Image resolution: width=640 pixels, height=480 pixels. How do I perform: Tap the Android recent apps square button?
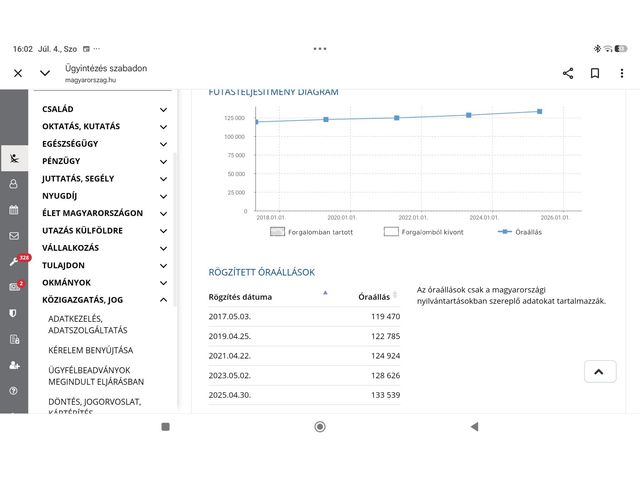click(x=165, y=427)
